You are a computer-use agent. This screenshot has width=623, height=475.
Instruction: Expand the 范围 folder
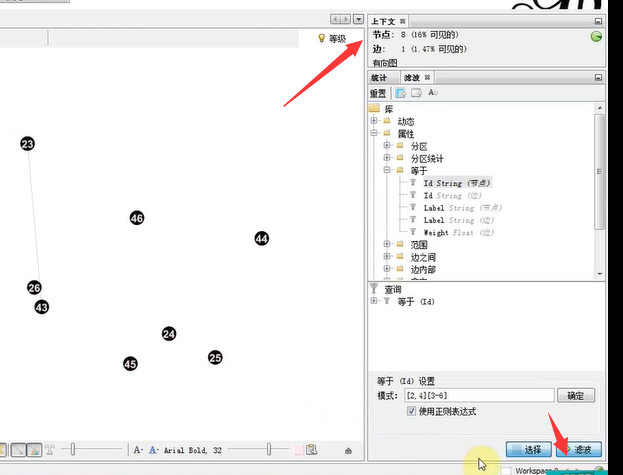pos(387,244)
